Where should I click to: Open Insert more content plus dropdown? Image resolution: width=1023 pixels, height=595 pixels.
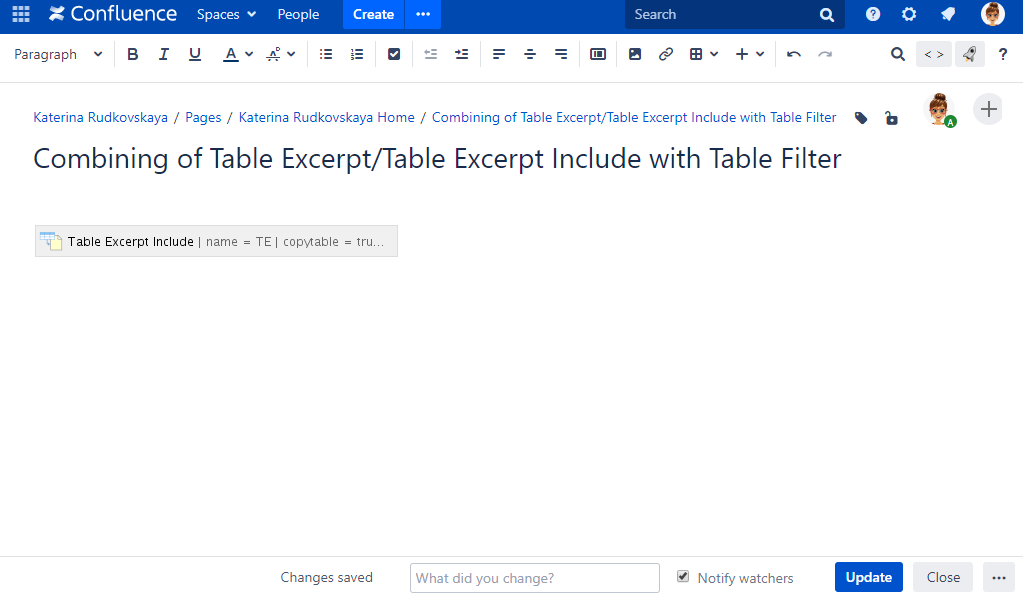click(x=749, y=55)
